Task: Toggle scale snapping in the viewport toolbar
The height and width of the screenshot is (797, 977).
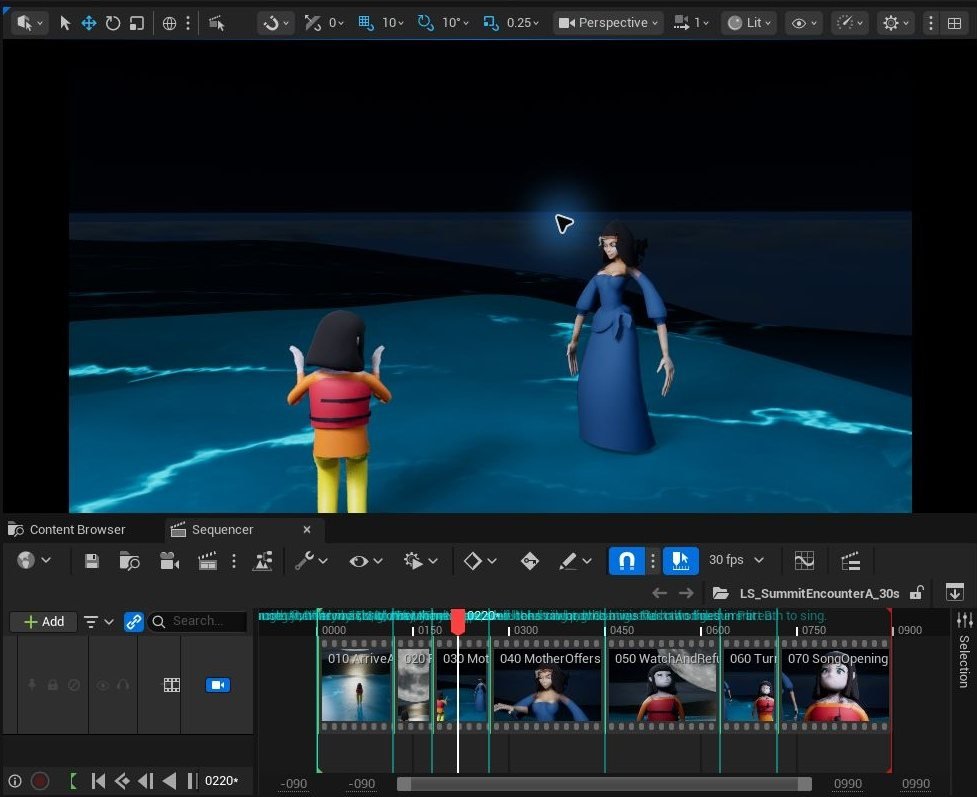Action: coord(491,23)
